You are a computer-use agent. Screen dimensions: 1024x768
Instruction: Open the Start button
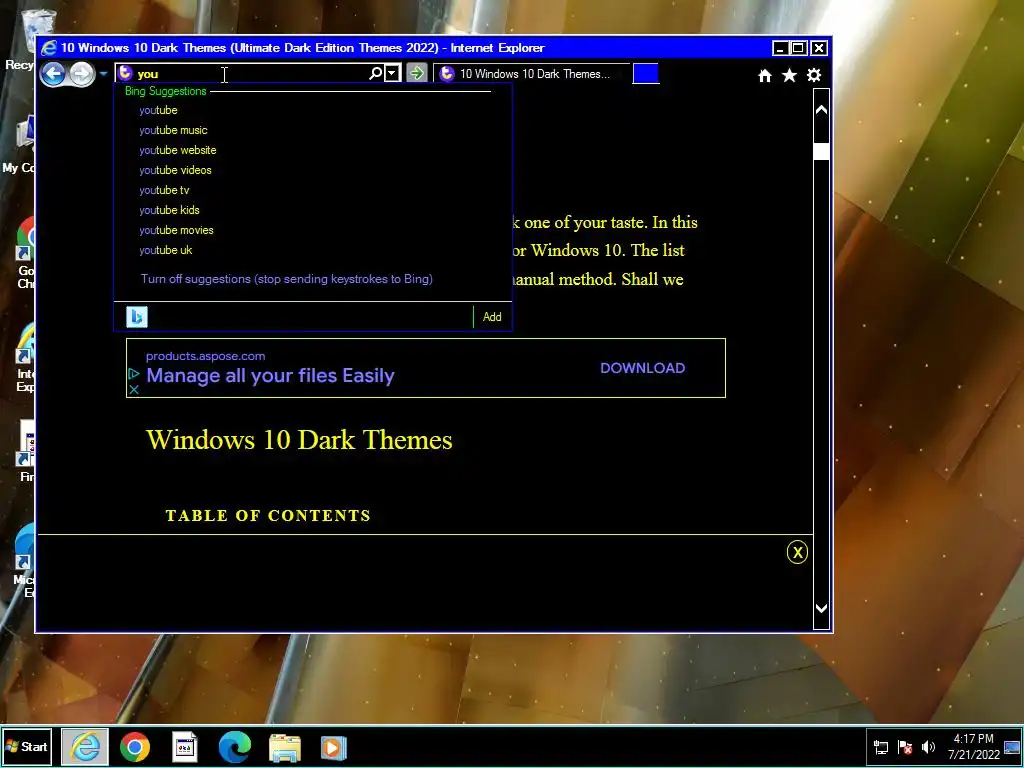point(27,746)
